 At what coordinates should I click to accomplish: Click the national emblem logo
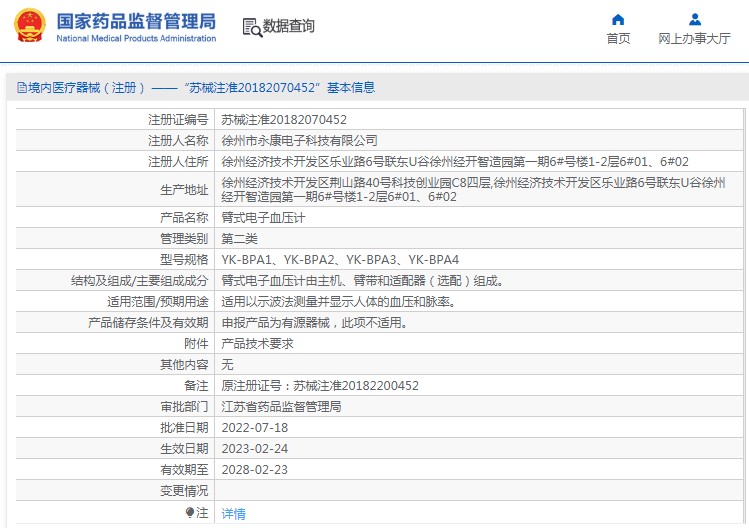30,25
